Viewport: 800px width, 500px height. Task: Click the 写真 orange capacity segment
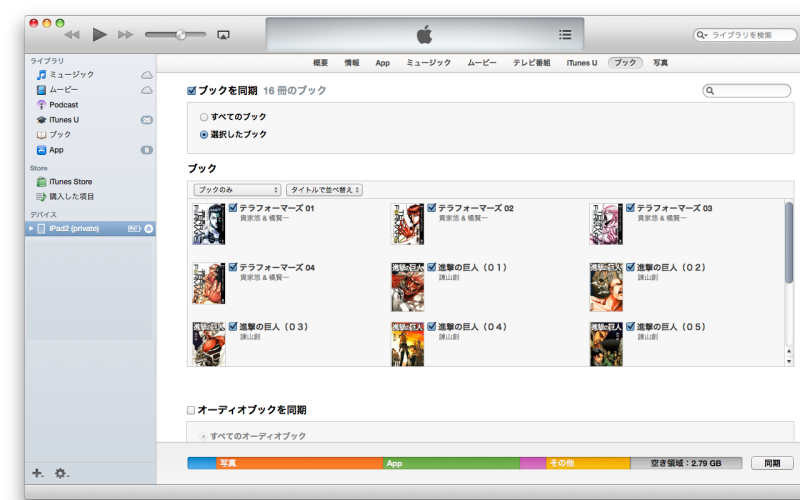(299, 463)
